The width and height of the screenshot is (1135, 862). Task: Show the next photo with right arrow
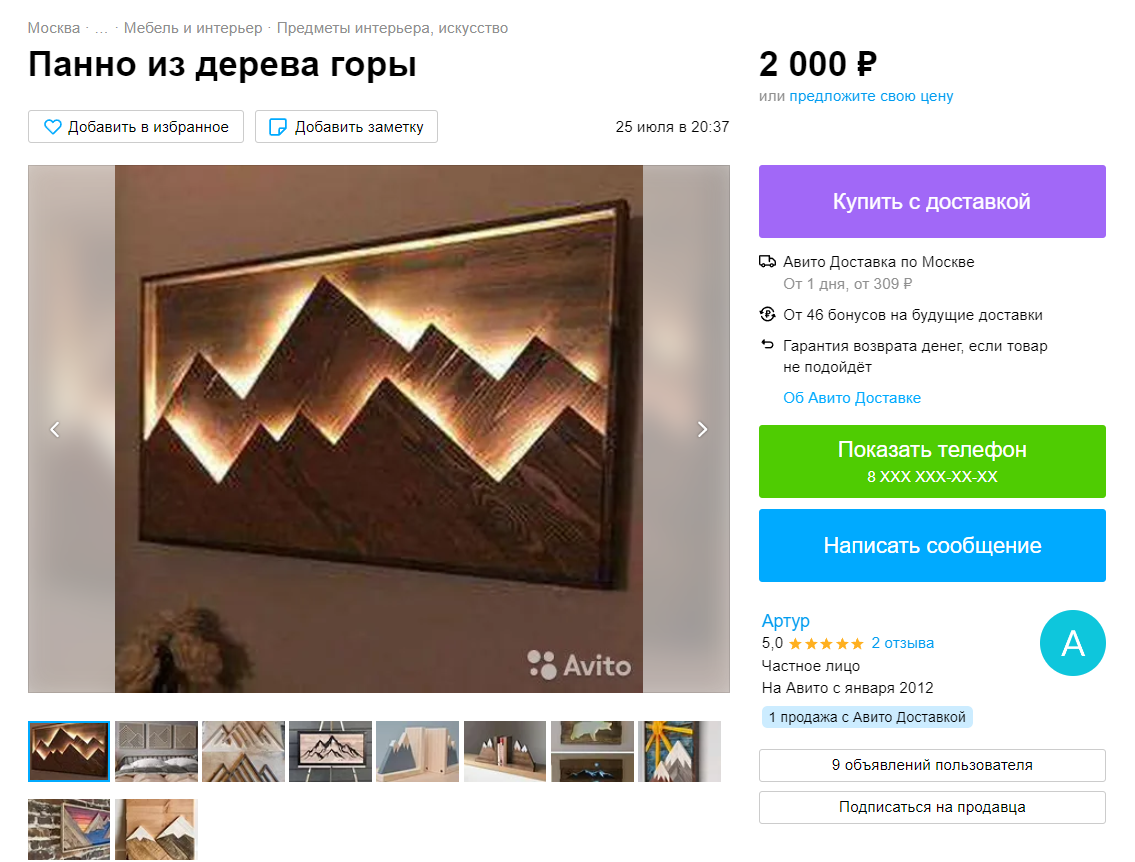coord(701,429)
